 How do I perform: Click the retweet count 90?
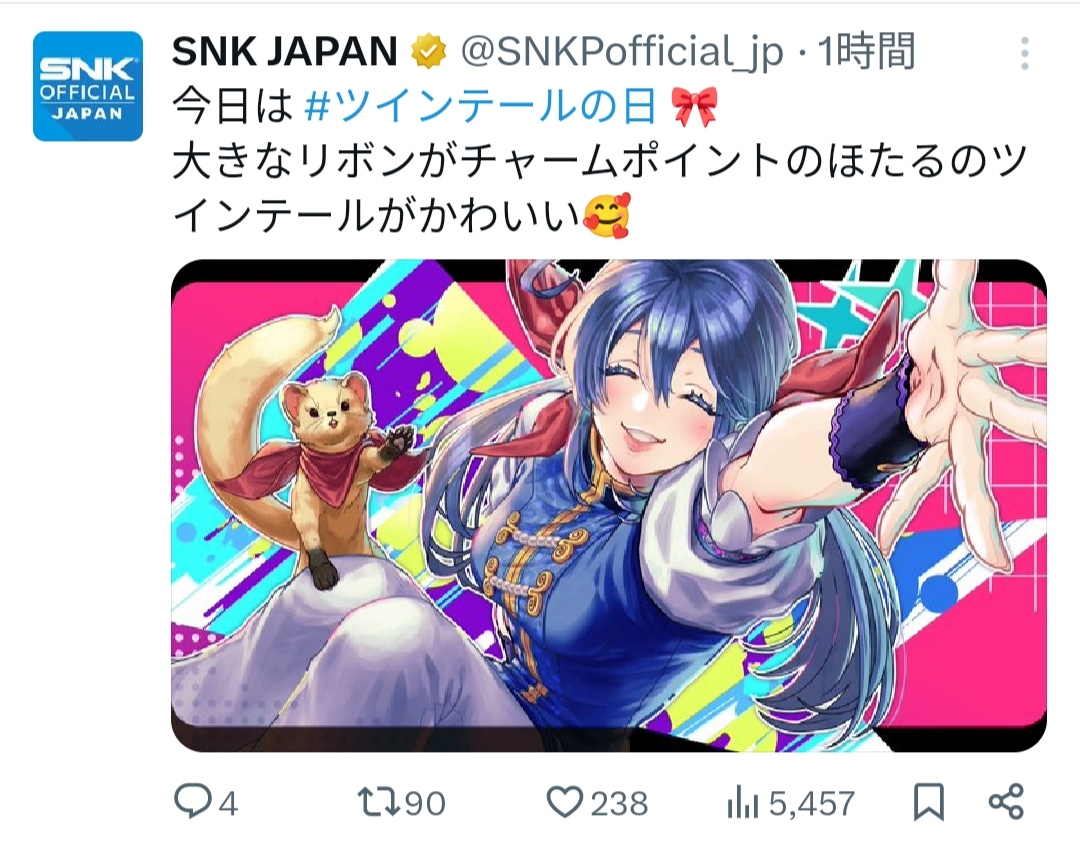(425, 803)
